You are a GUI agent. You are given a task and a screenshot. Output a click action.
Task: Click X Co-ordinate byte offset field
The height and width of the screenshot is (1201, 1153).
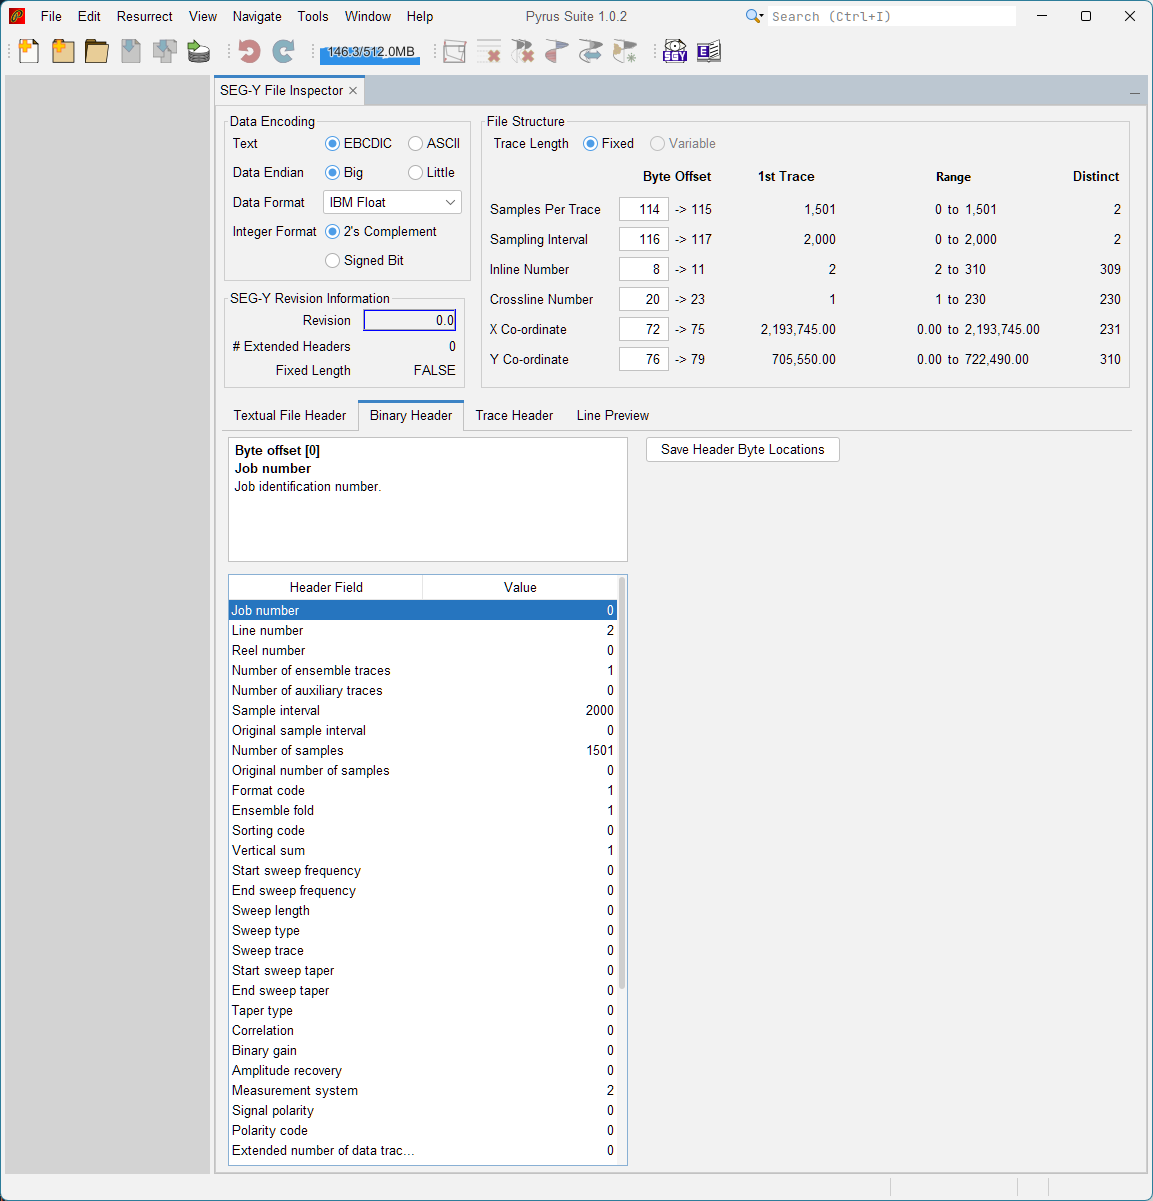[x=644, y=329]
